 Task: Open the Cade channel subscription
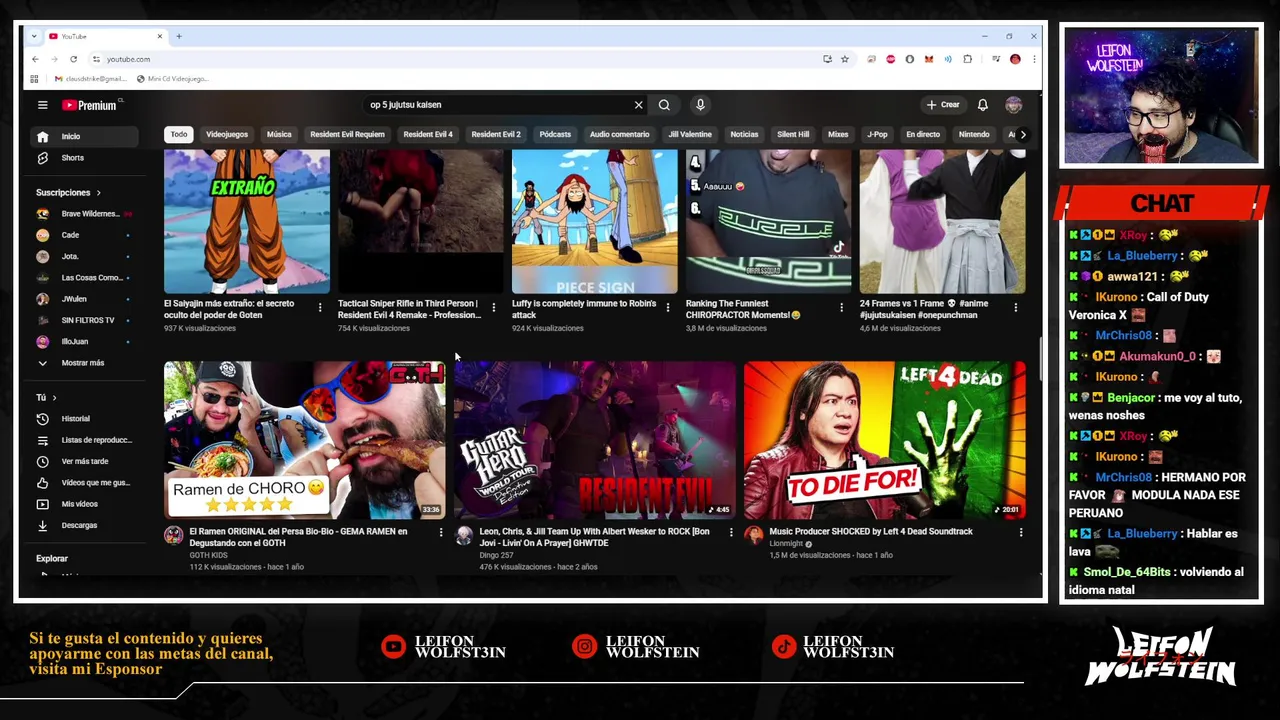click(84, 235)
